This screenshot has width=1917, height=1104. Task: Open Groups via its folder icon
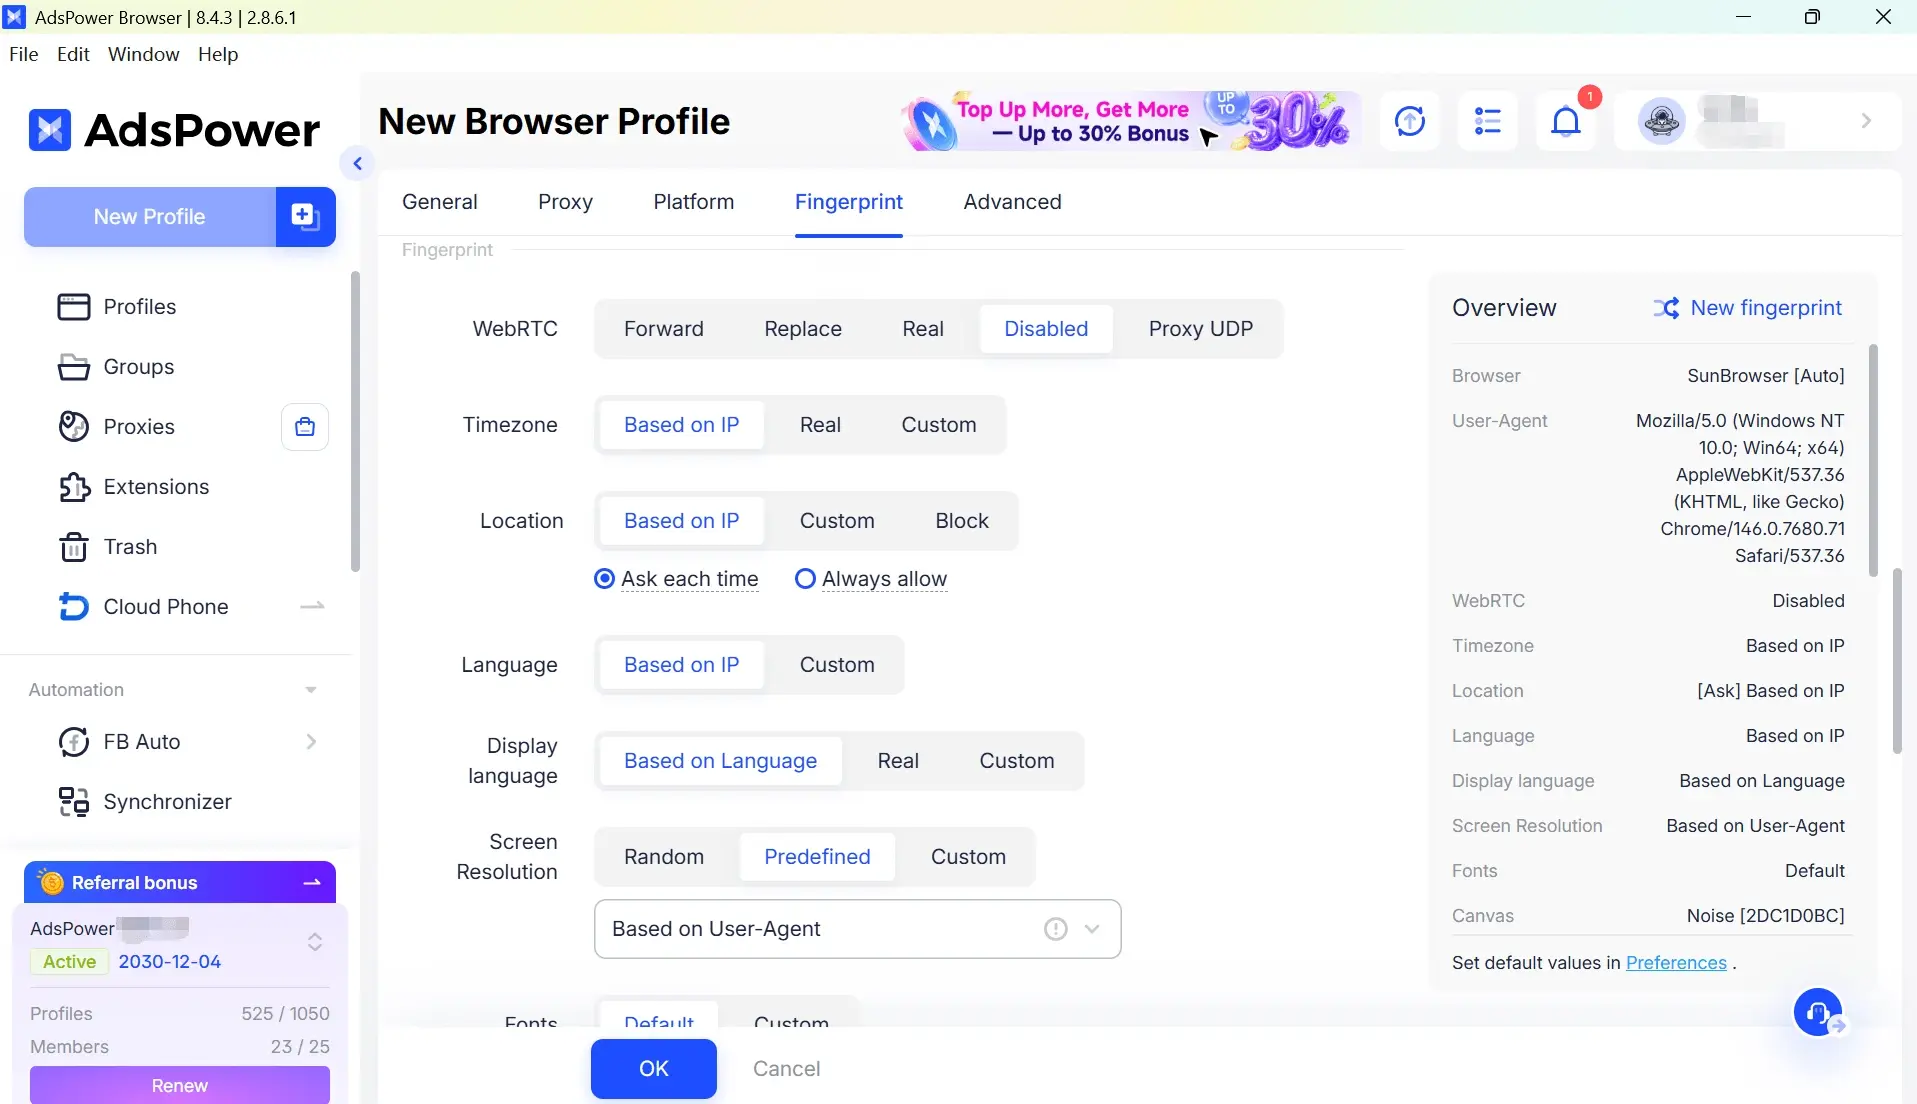[74, 367]
